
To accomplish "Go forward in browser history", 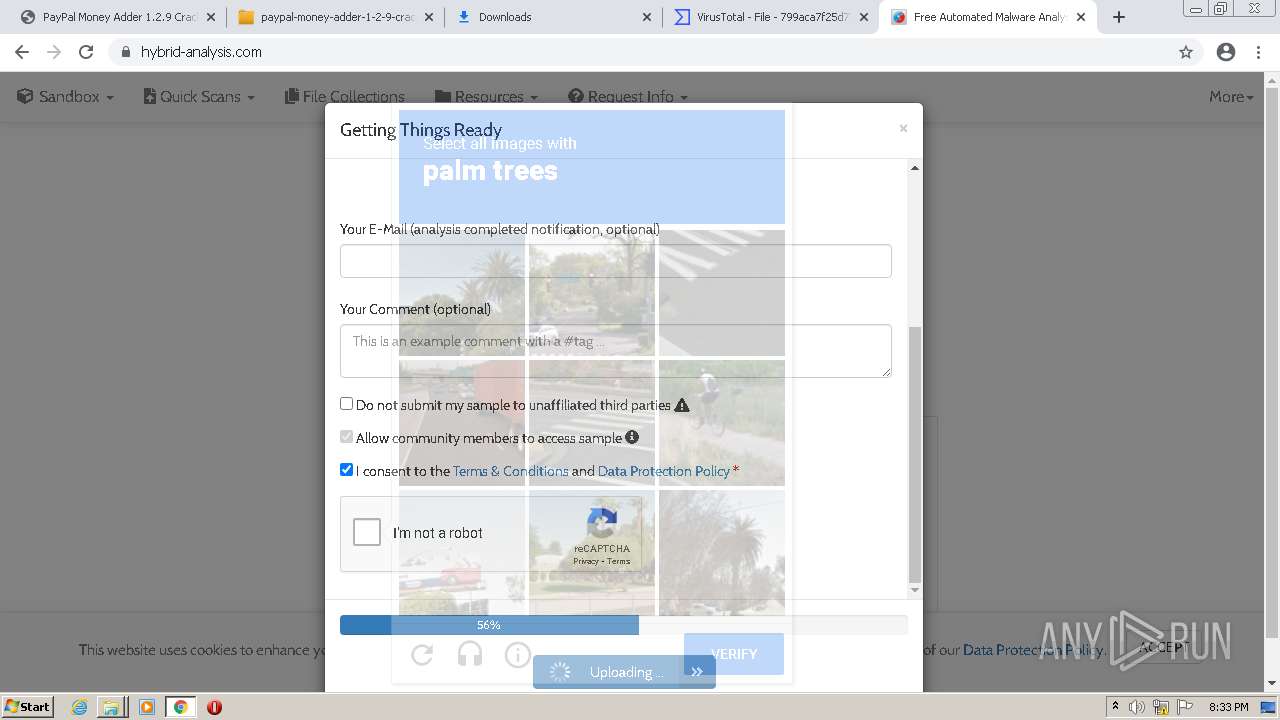I will [54, 52].
